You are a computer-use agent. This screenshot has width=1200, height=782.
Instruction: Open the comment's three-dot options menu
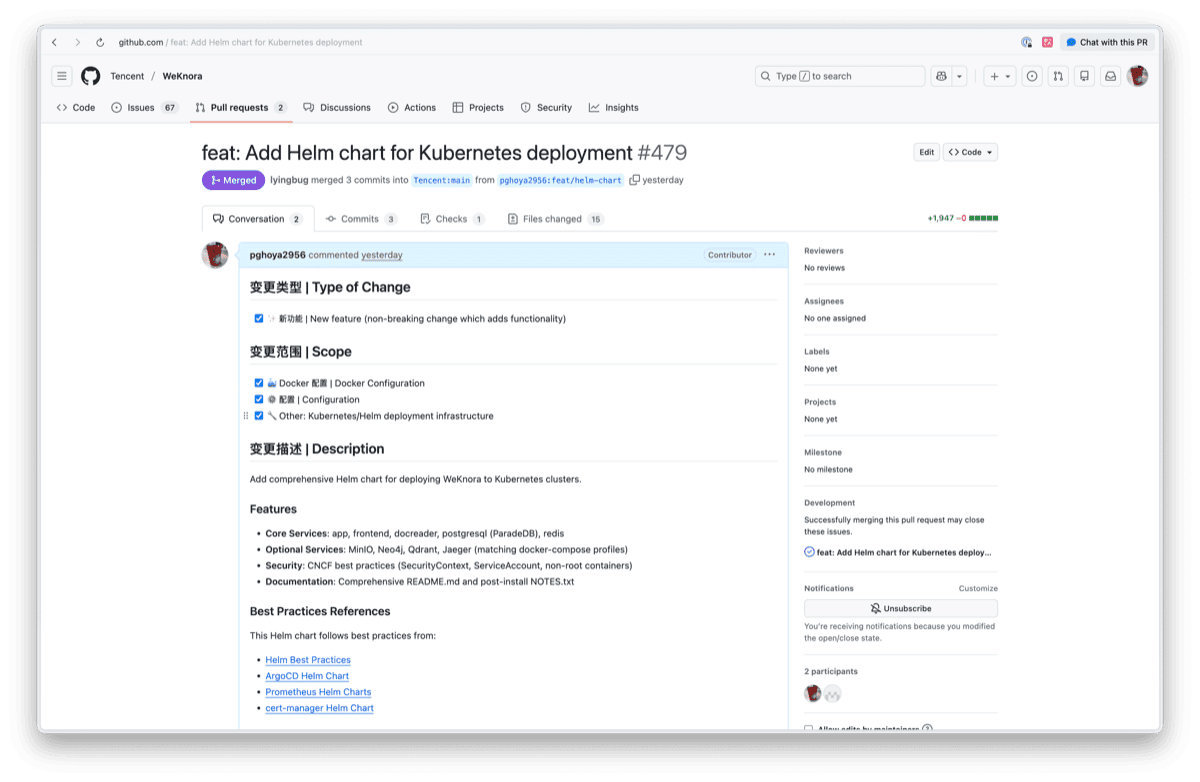(x=769, y=254)
